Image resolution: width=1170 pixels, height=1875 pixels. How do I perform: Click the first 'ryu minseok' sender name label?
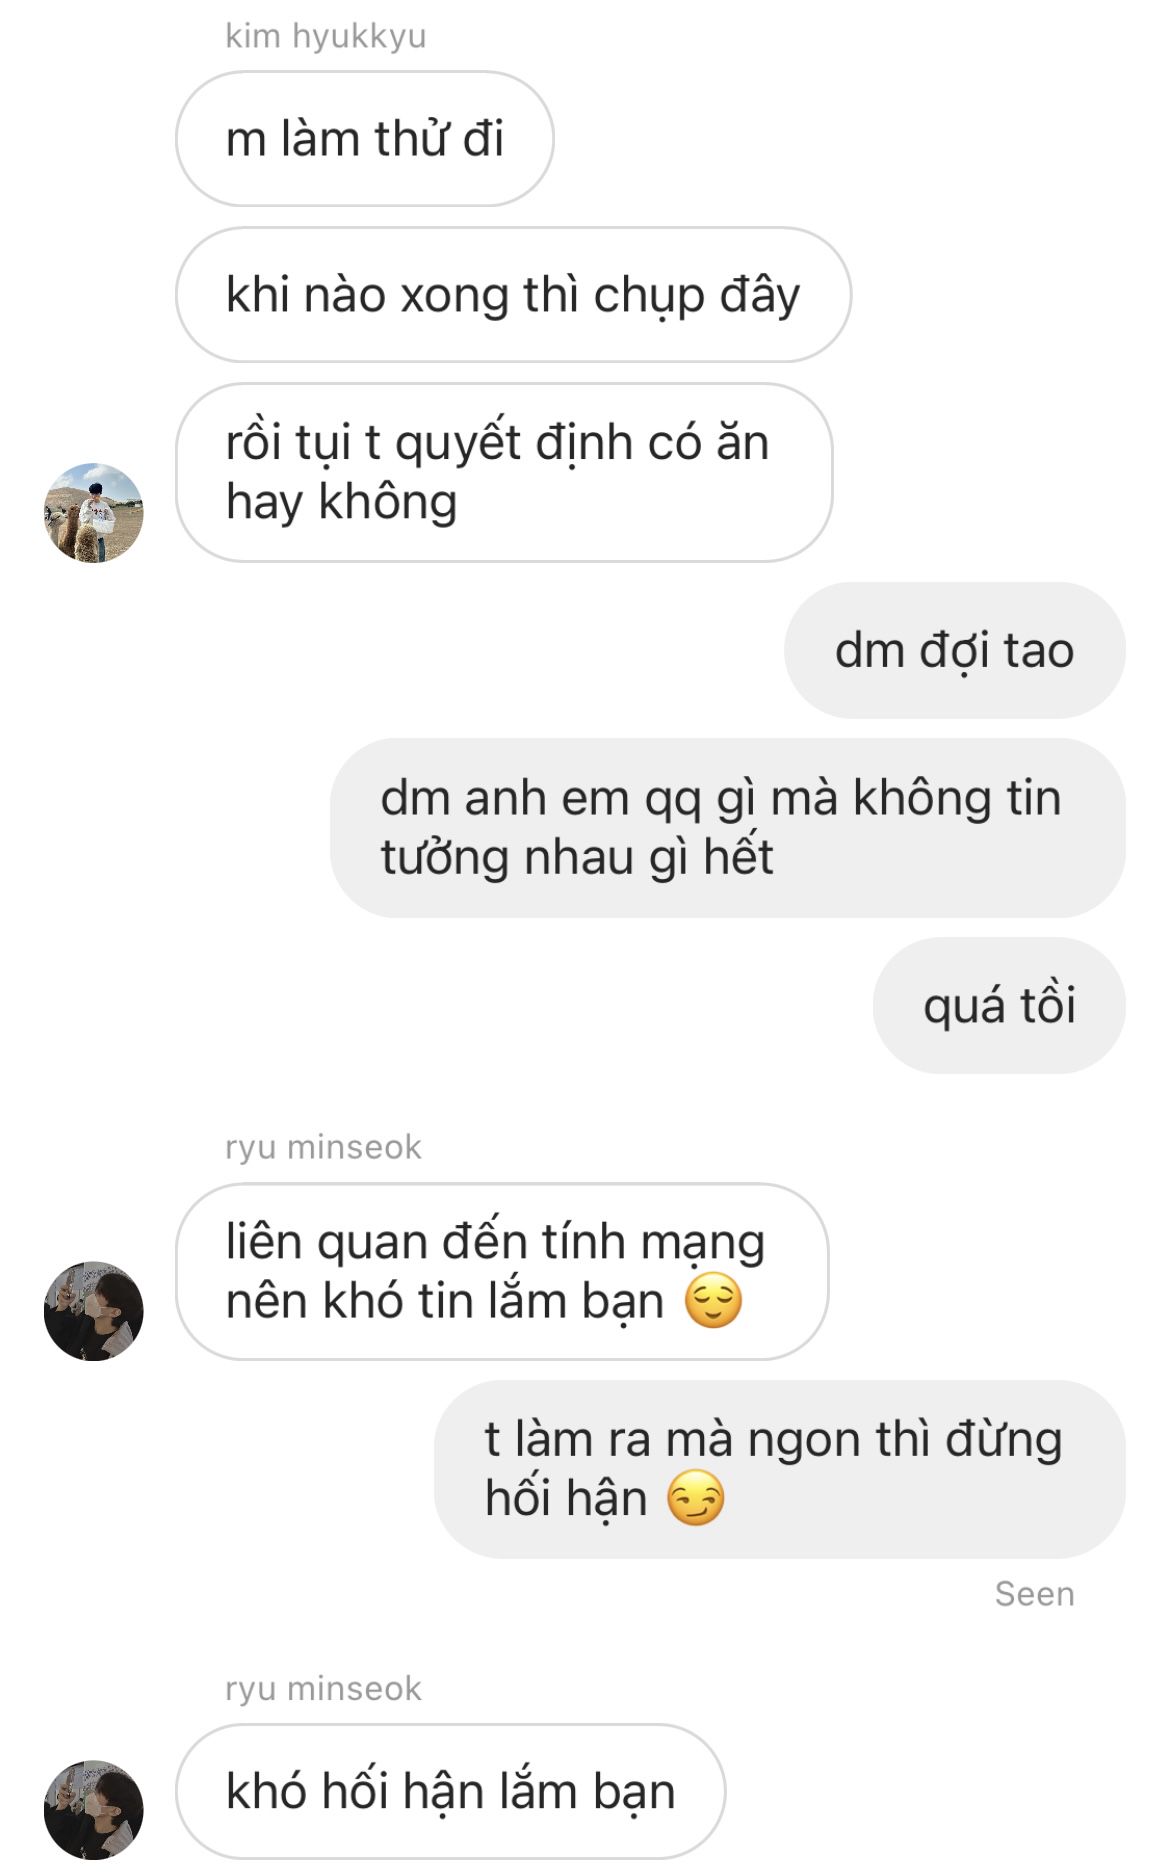[323, 1147]
